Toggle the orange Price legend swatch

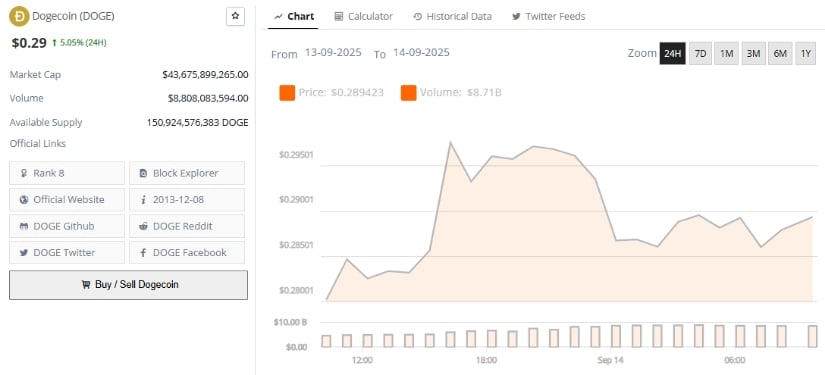[287, 93]
